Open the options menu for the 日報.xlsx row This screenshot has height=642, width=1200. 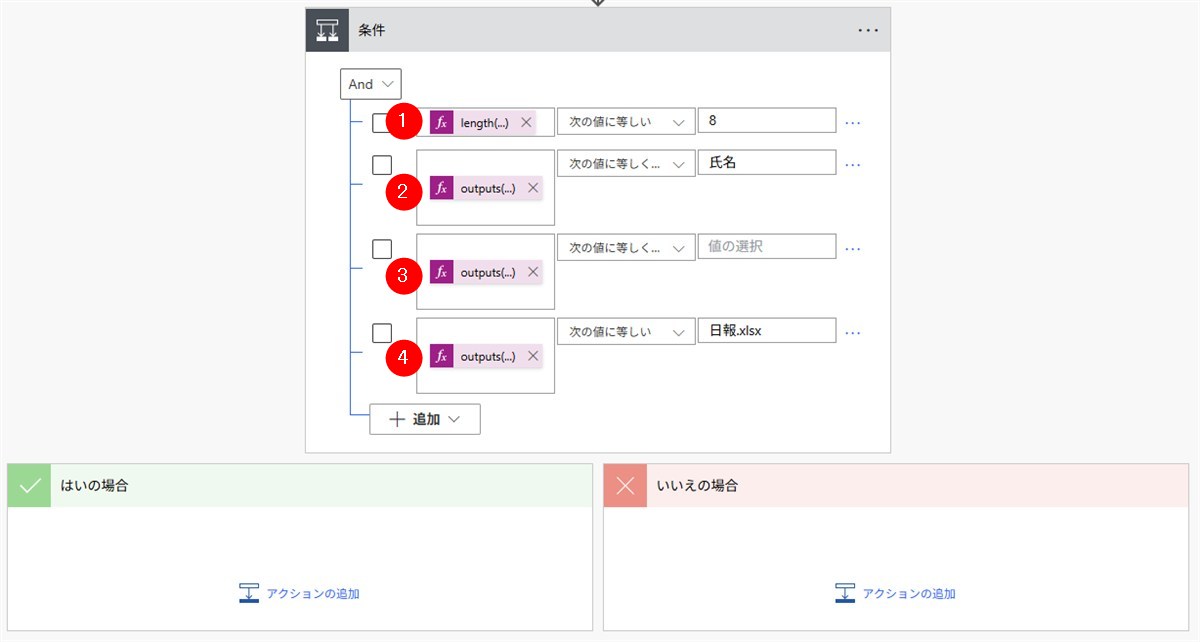click(852, 332)
